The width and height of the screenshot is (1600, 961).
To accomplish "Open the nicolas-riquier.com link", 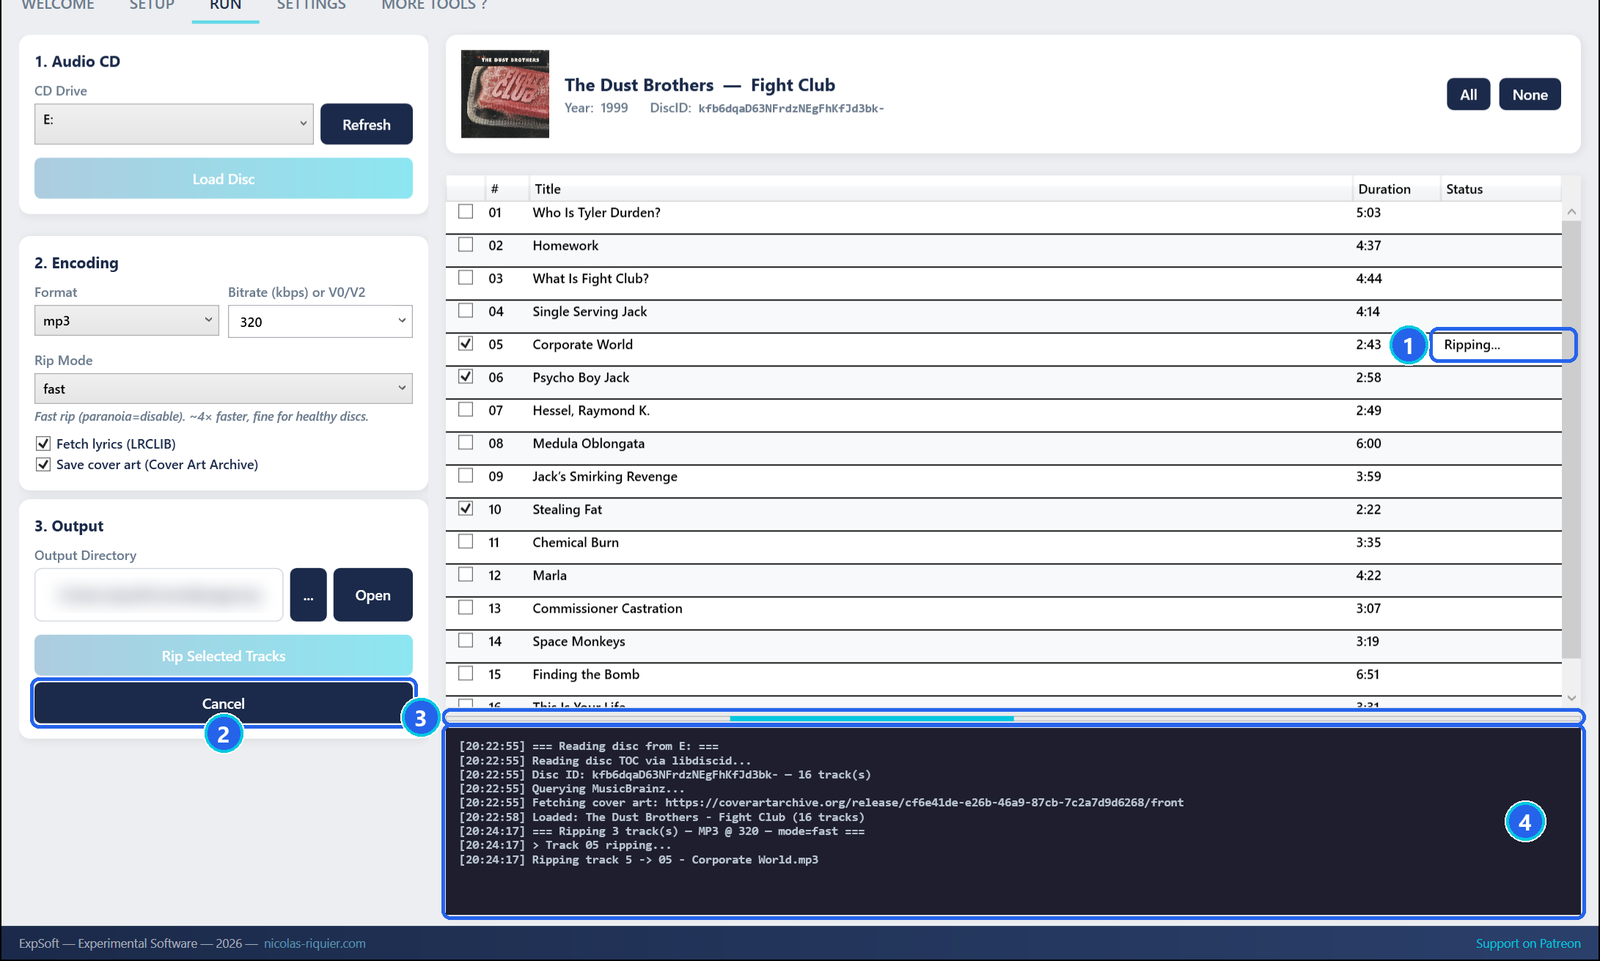I will (315, 943).
